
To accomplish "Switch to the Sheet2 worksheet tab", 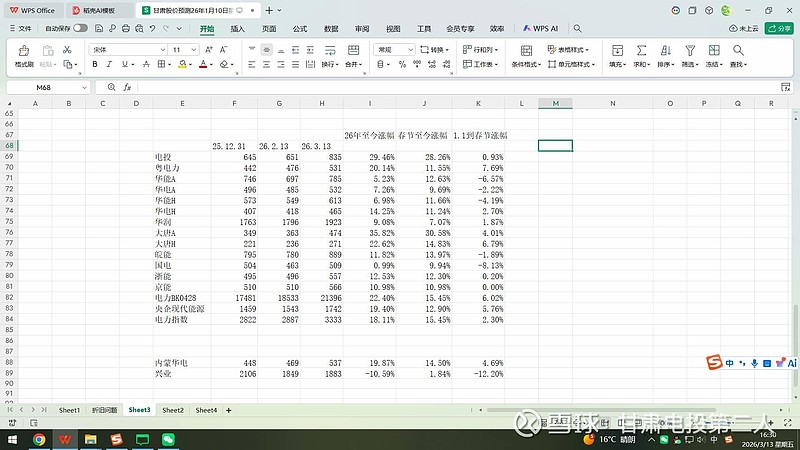I will (173, 410).
